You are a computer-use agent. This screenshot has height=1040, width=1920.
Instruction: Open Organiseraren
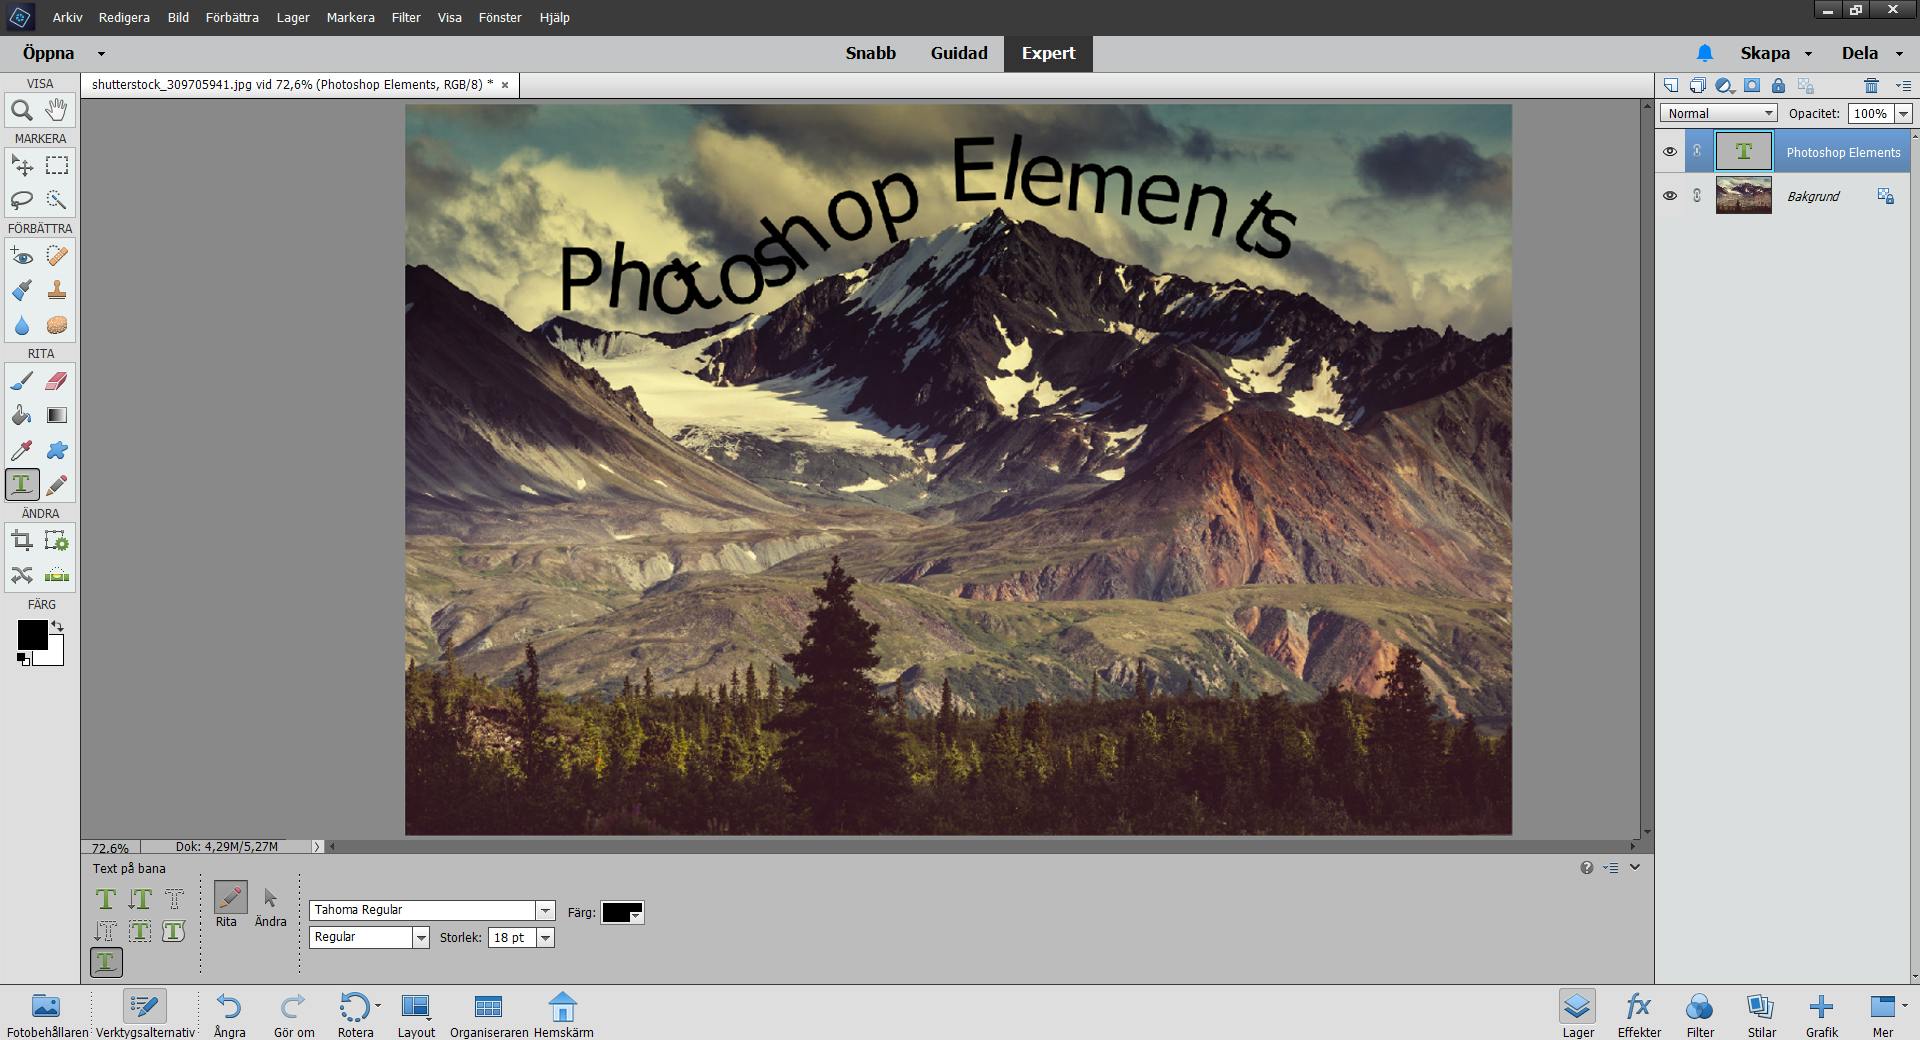(x=489, y=1015)
